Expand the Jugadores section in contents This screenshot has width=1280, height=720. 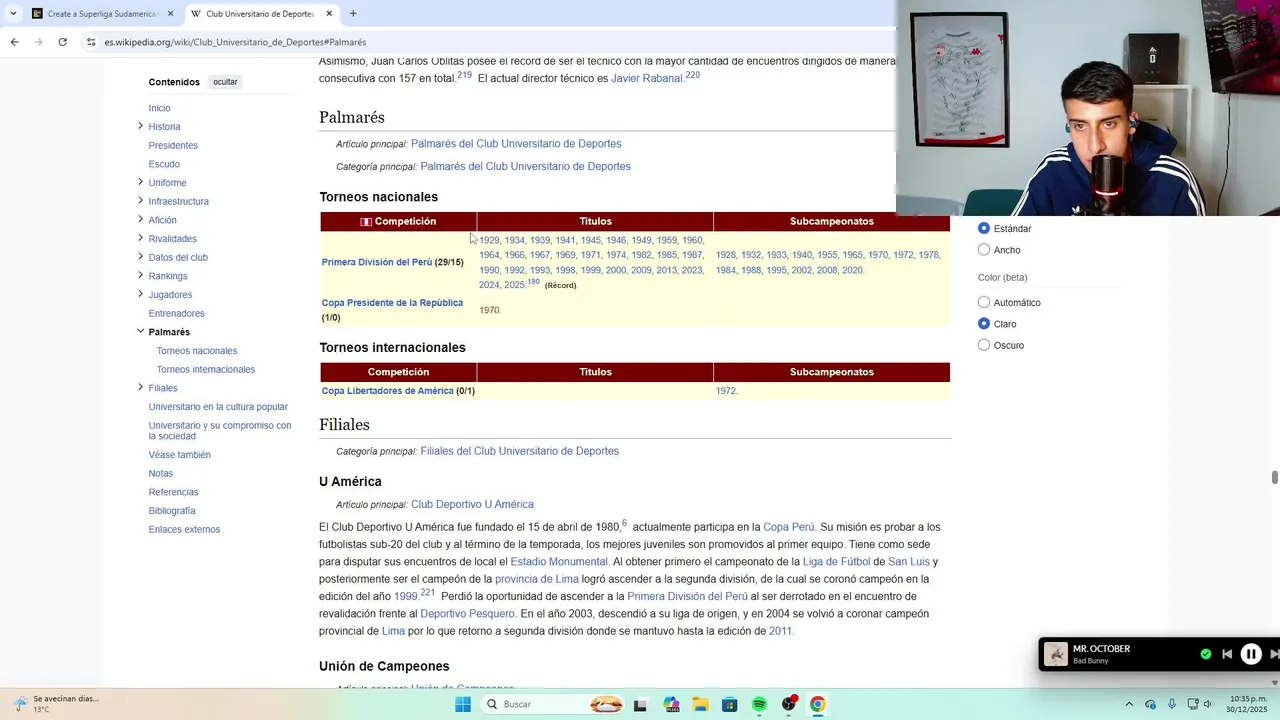pyautogui.click(x=140, y=294)
